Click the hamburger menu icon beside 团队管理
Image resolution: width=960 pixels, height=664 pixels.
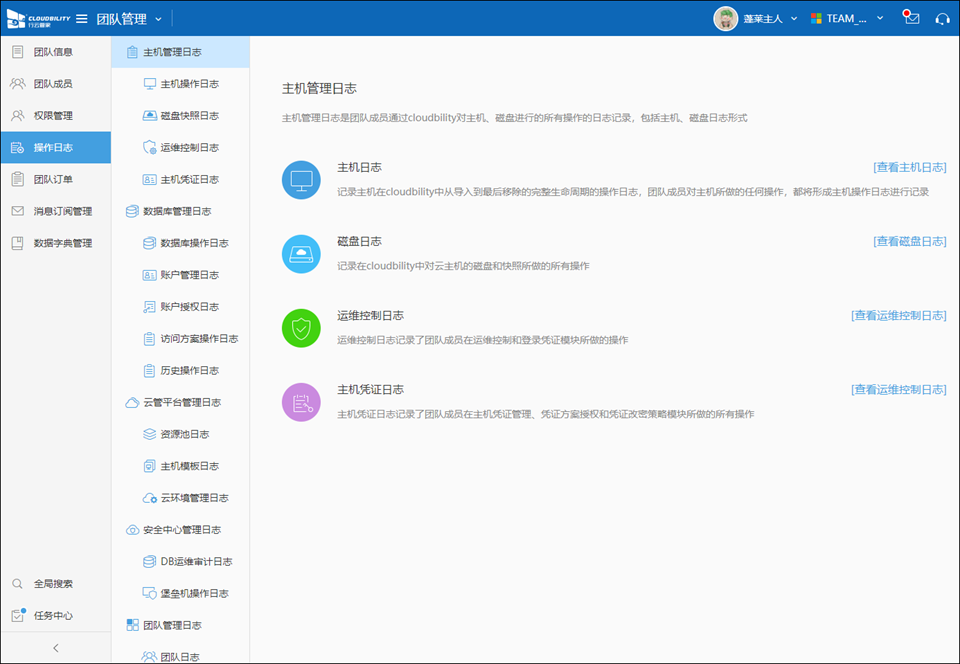(x=82, y=19)
